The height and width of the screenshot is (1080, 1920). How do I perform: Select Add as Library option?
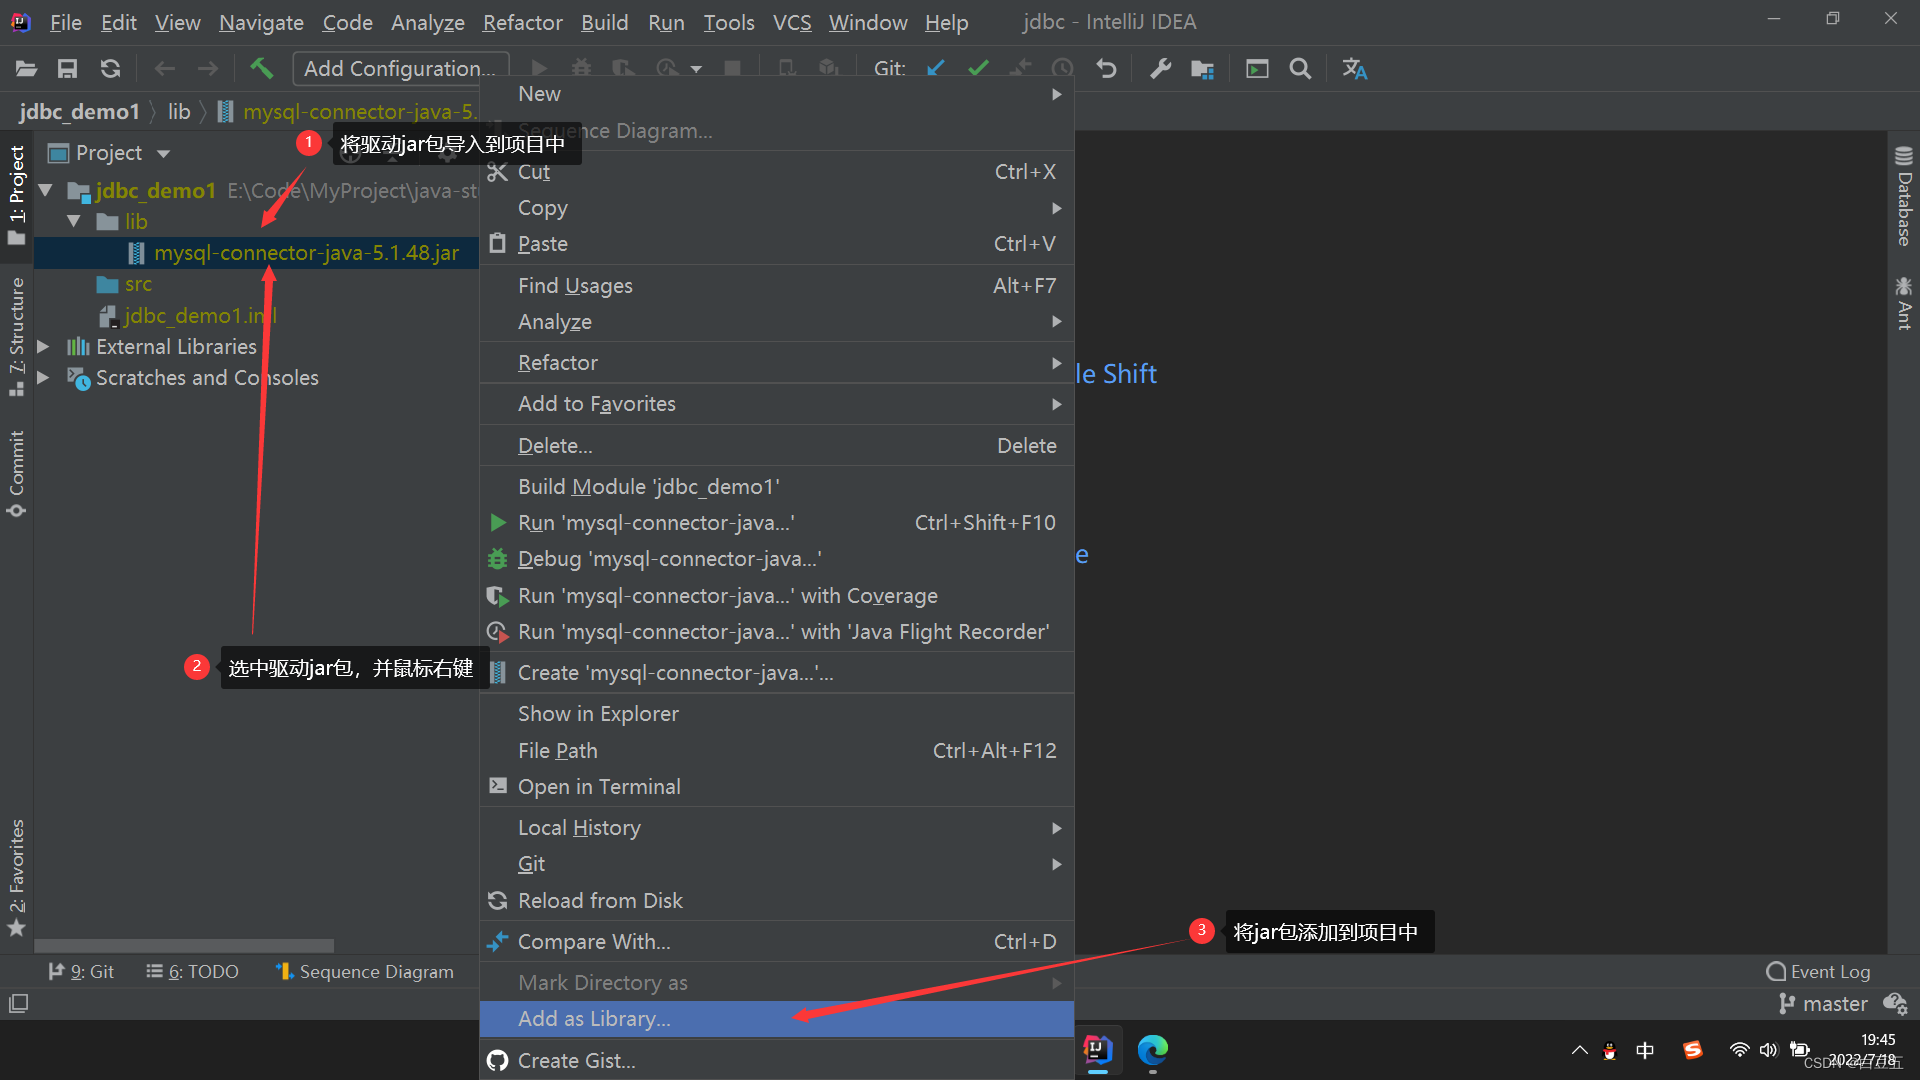tap(776, 1019)
